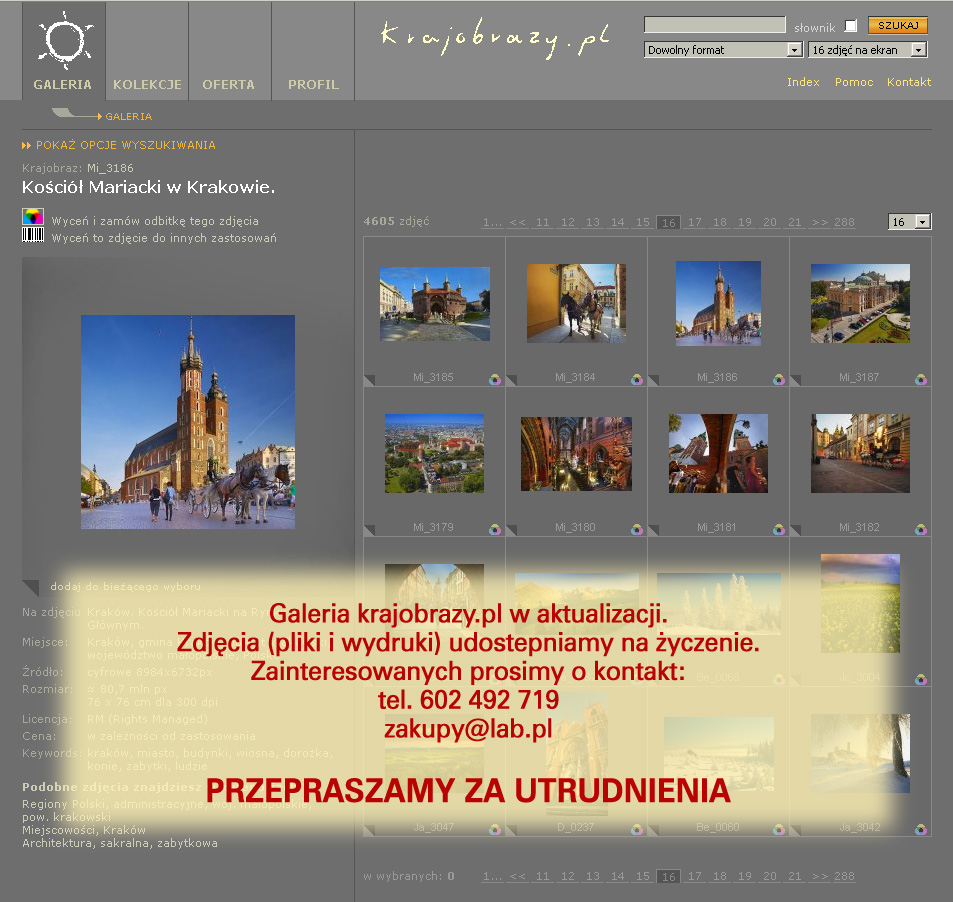
Task: Click color wheel icon under Mi_3185
Action: click(495, 379)
